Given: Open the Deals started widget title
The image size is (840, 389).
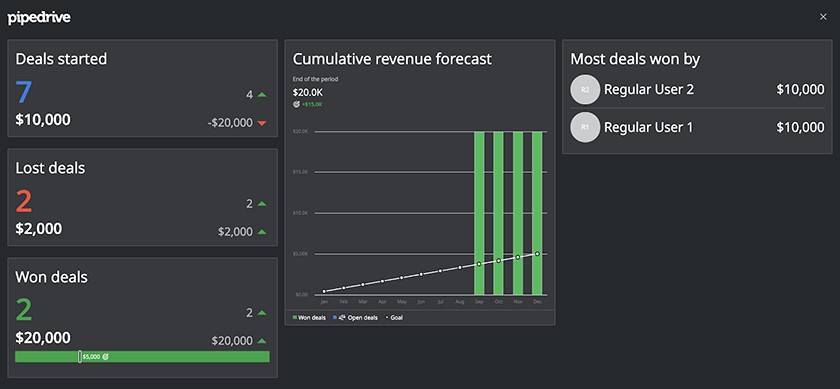Looking at the screenshot, I should pos(61,59).
